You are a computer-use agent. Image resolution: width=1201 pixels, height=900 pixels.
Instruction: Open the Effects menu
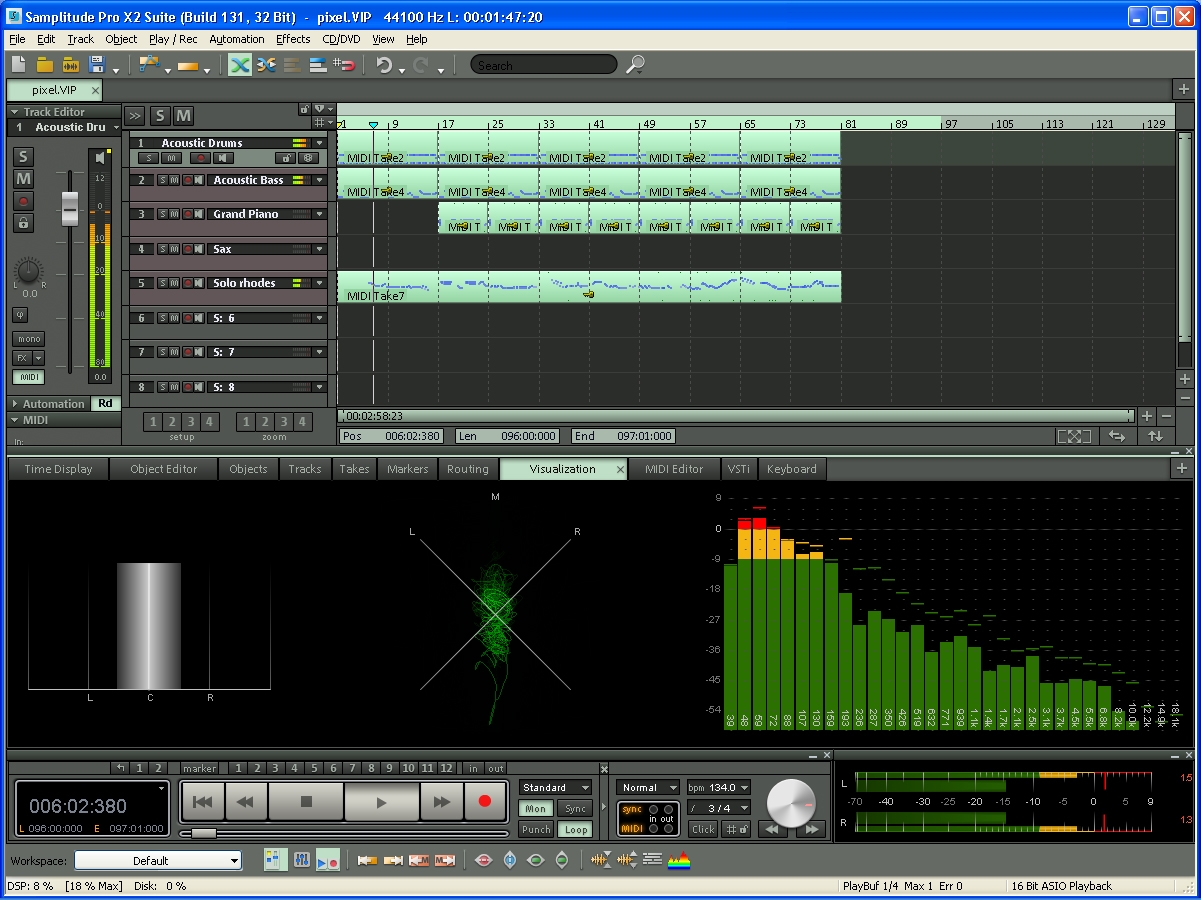293,39
